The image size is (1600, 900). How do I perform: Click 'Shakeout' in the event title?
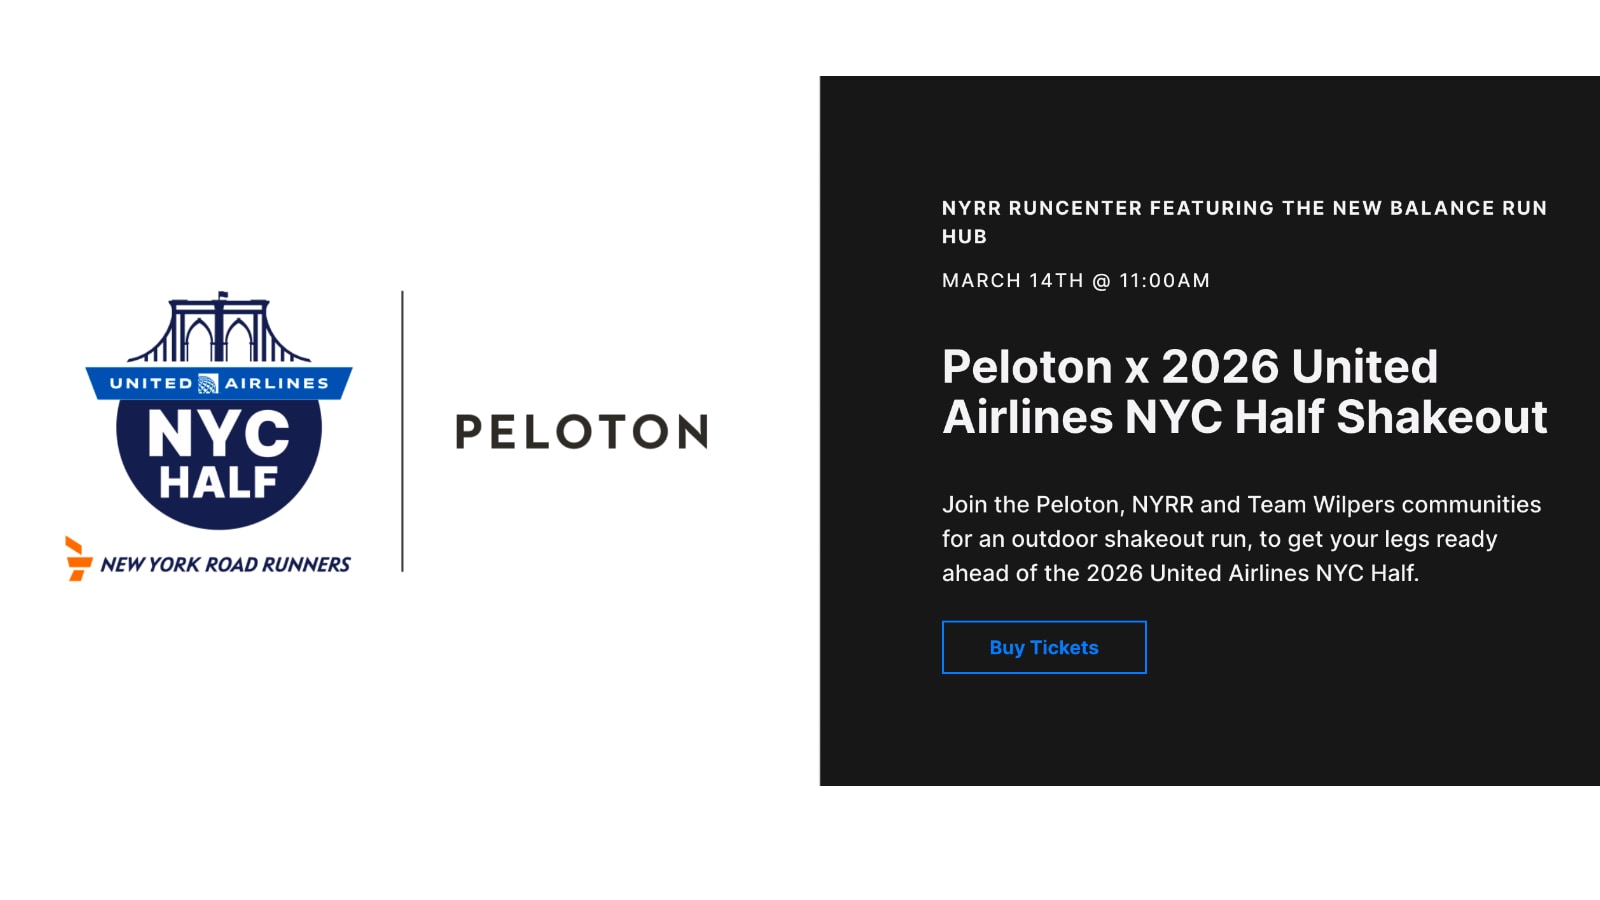tap(1441, 417)
